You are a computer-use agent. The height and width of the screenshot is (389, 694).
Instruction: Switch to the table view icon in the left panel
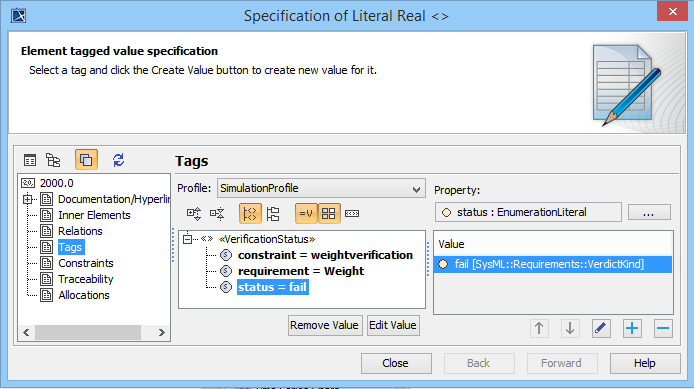pyautogui.click(x=30, y=160)
